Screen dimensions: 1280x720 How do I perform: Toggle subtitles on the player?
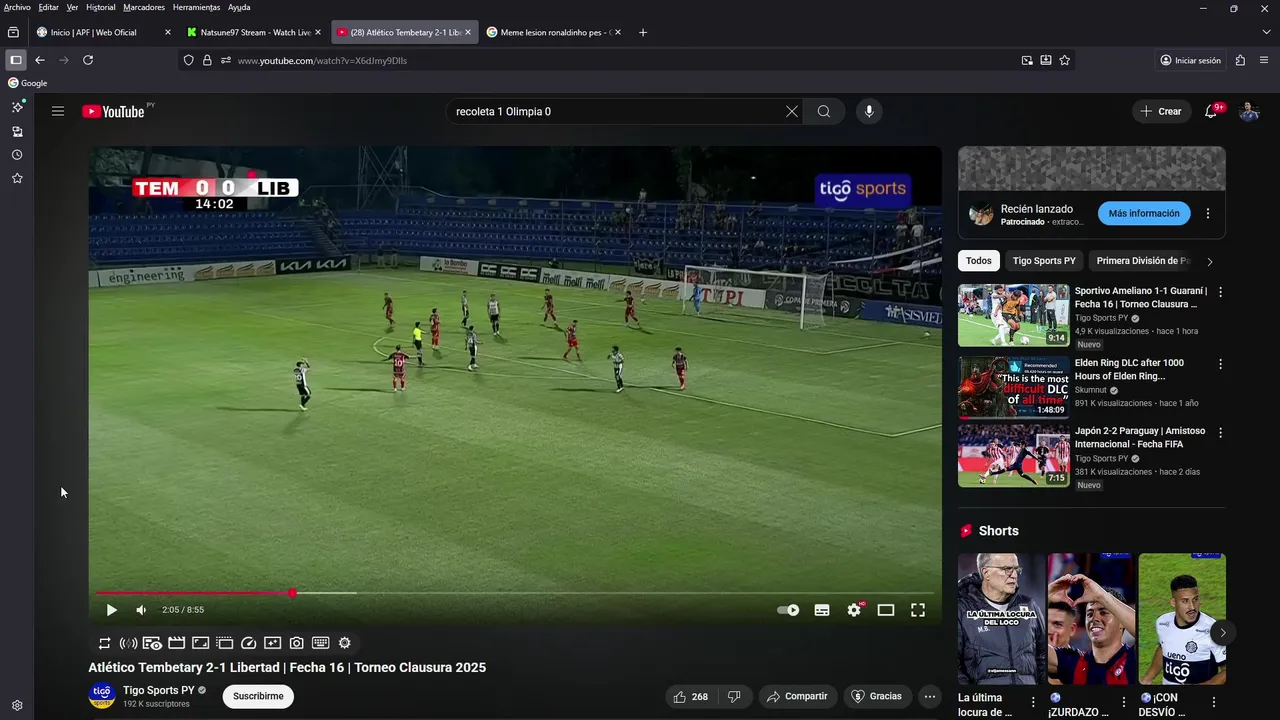(x=822, y=610)
